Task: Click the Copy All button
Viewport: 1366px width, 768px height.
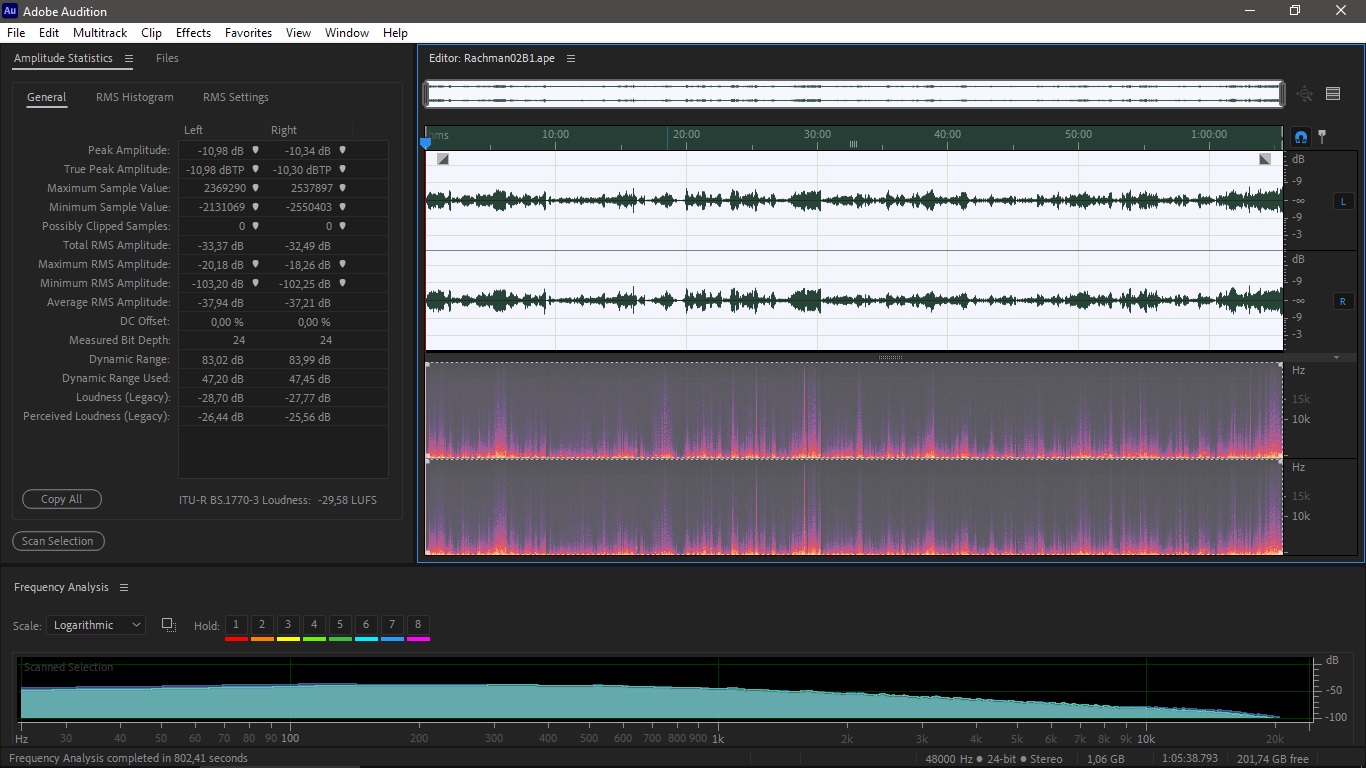Action: click(x=62, y=499)
